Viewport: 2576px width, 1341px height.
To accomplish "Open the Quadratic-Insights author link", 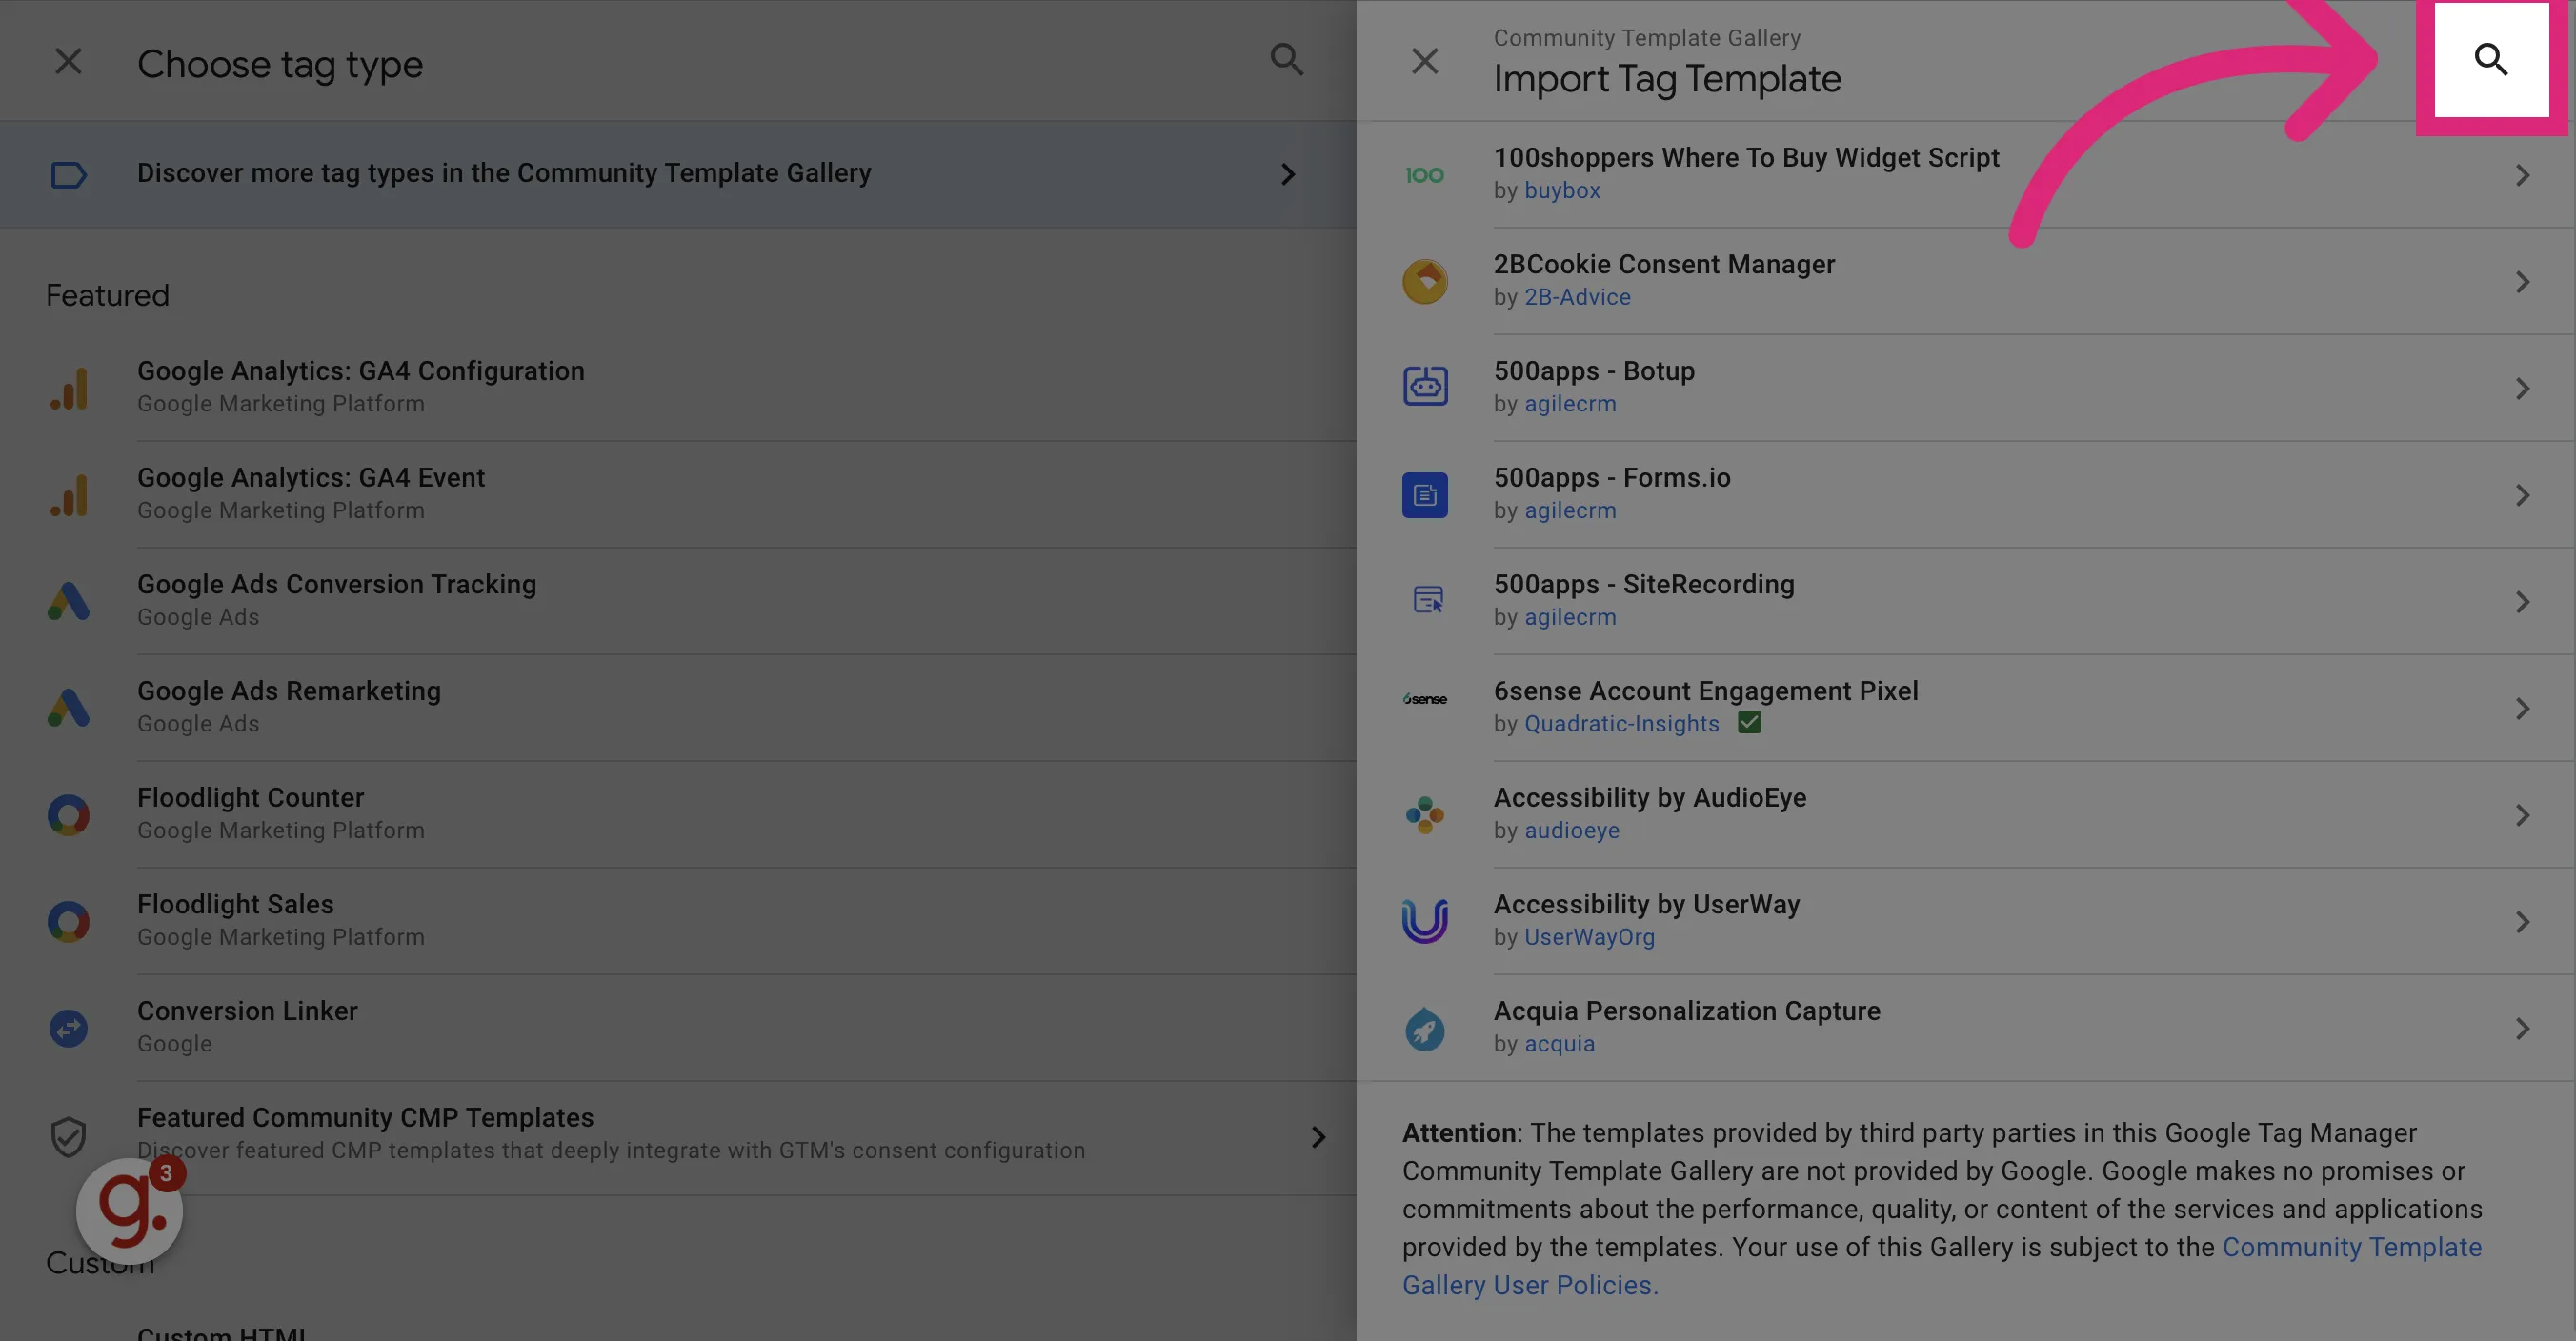I will tap(1621, 724).
